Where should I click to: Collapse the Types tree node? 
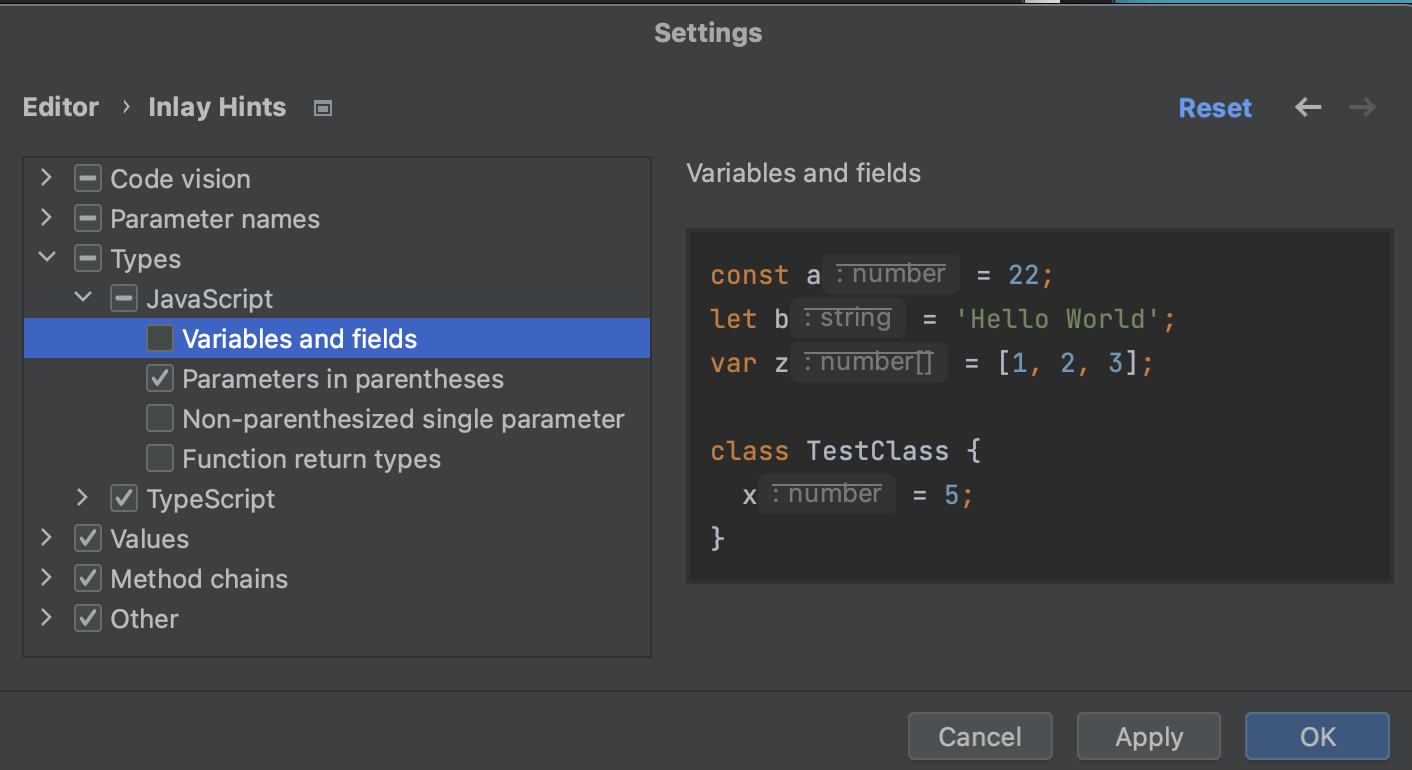click(46, 257)
